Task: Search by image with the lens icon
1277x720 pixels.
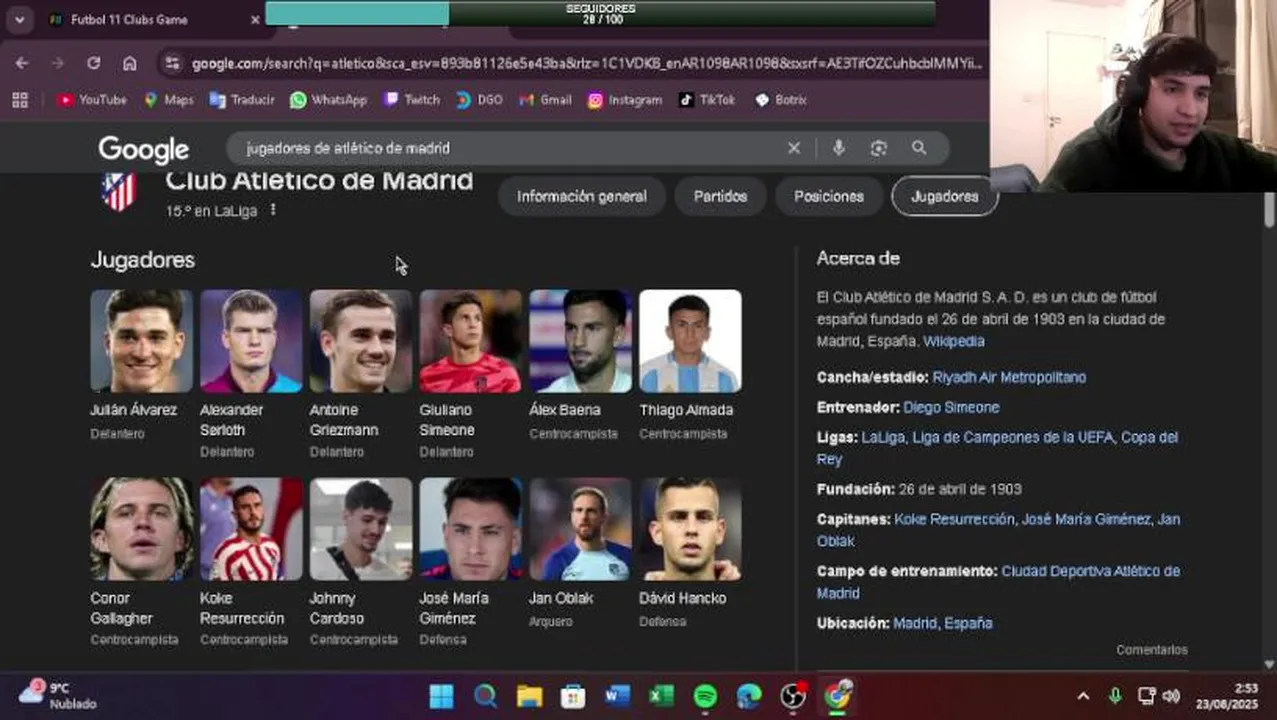Action: click(879, 148)
